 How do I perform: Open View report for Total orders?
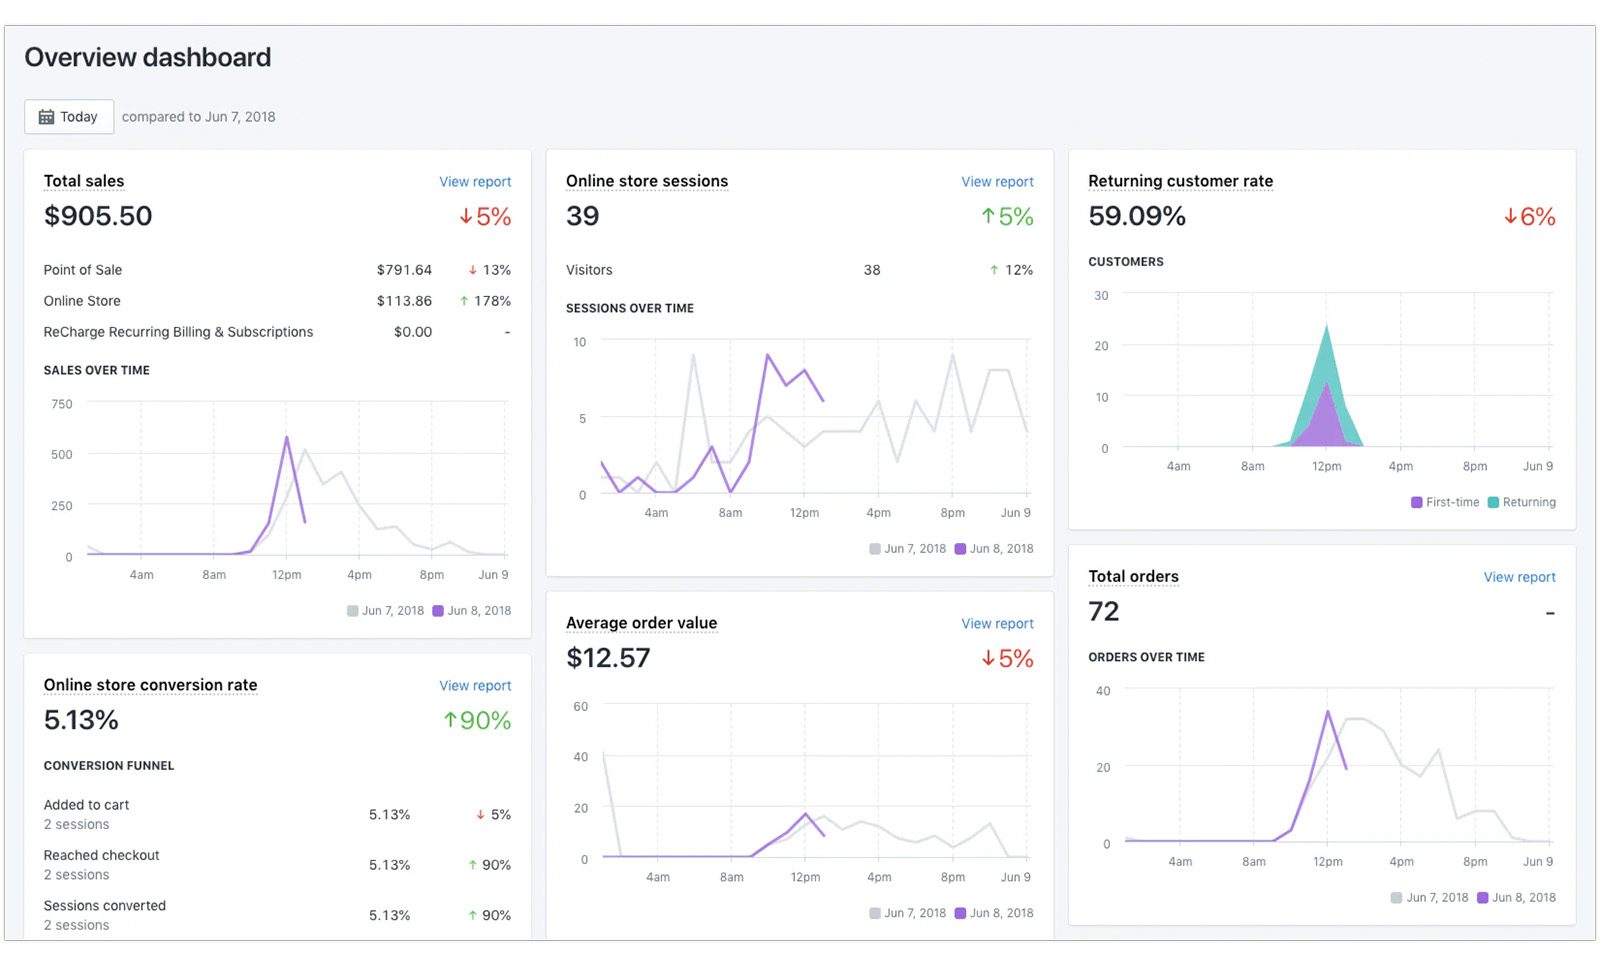(1519, 578)
